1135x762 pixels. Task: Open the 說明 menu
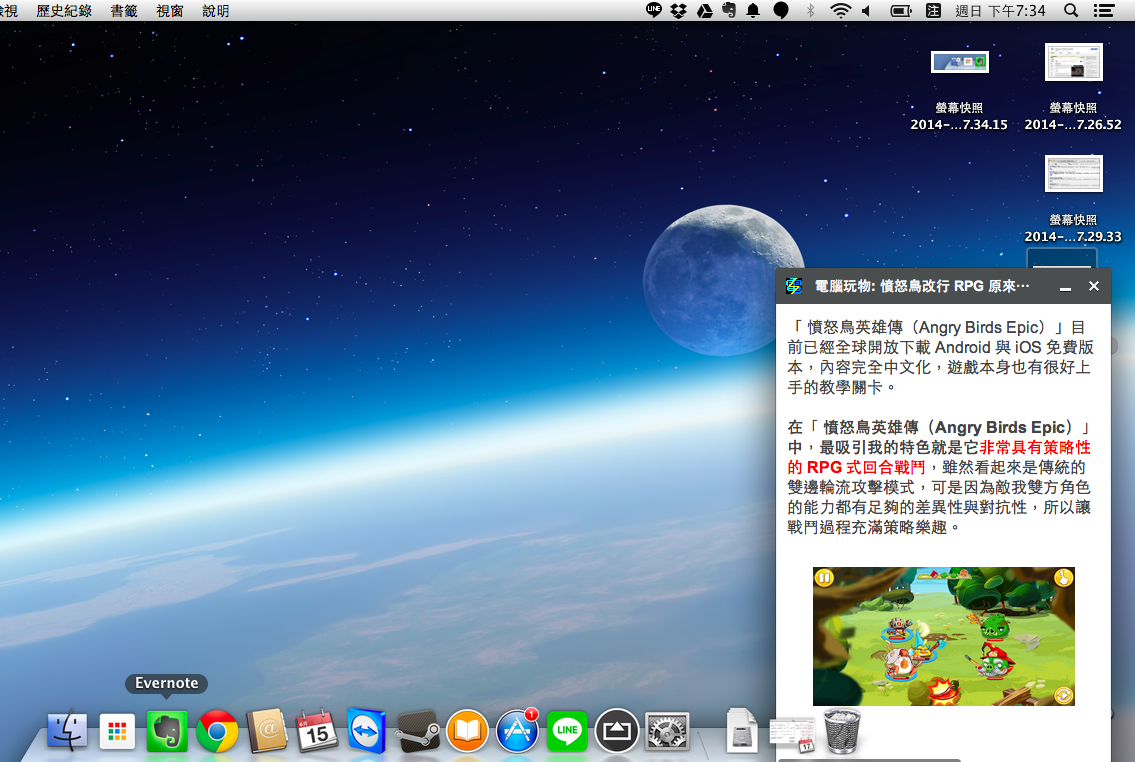coord(216,10)
